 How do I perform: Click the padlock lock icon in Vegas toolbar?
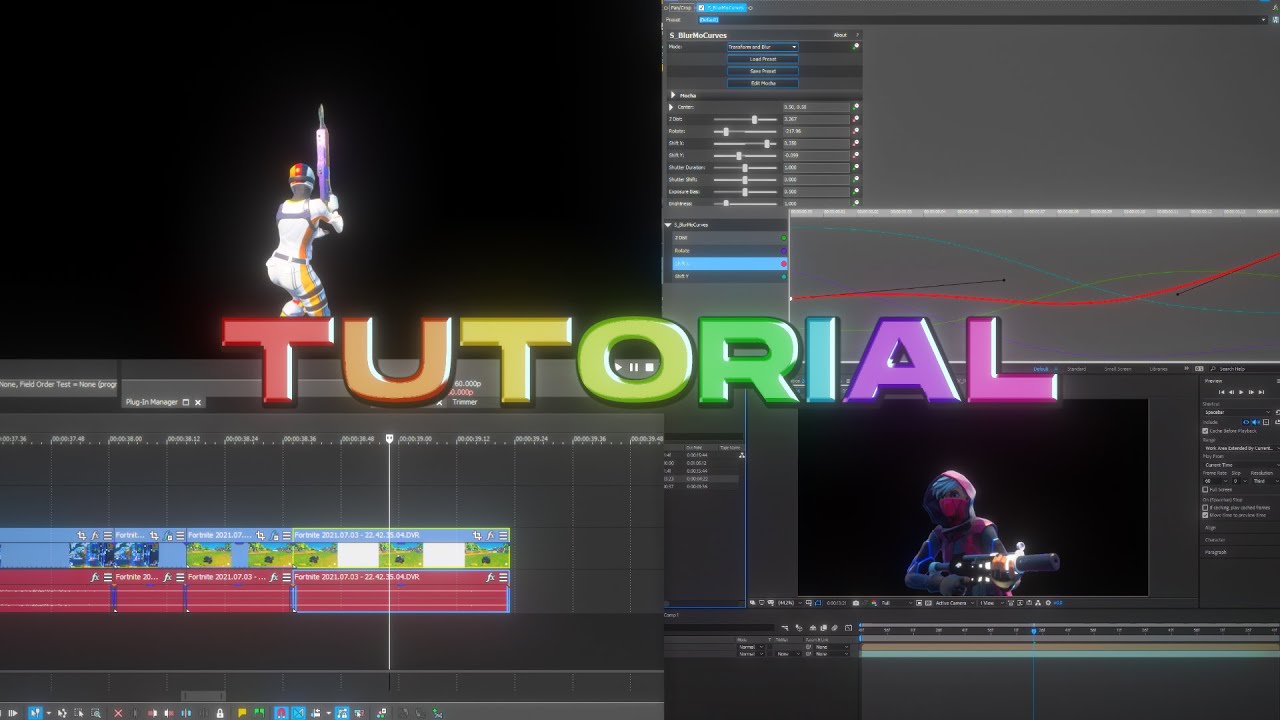[220, 713]
